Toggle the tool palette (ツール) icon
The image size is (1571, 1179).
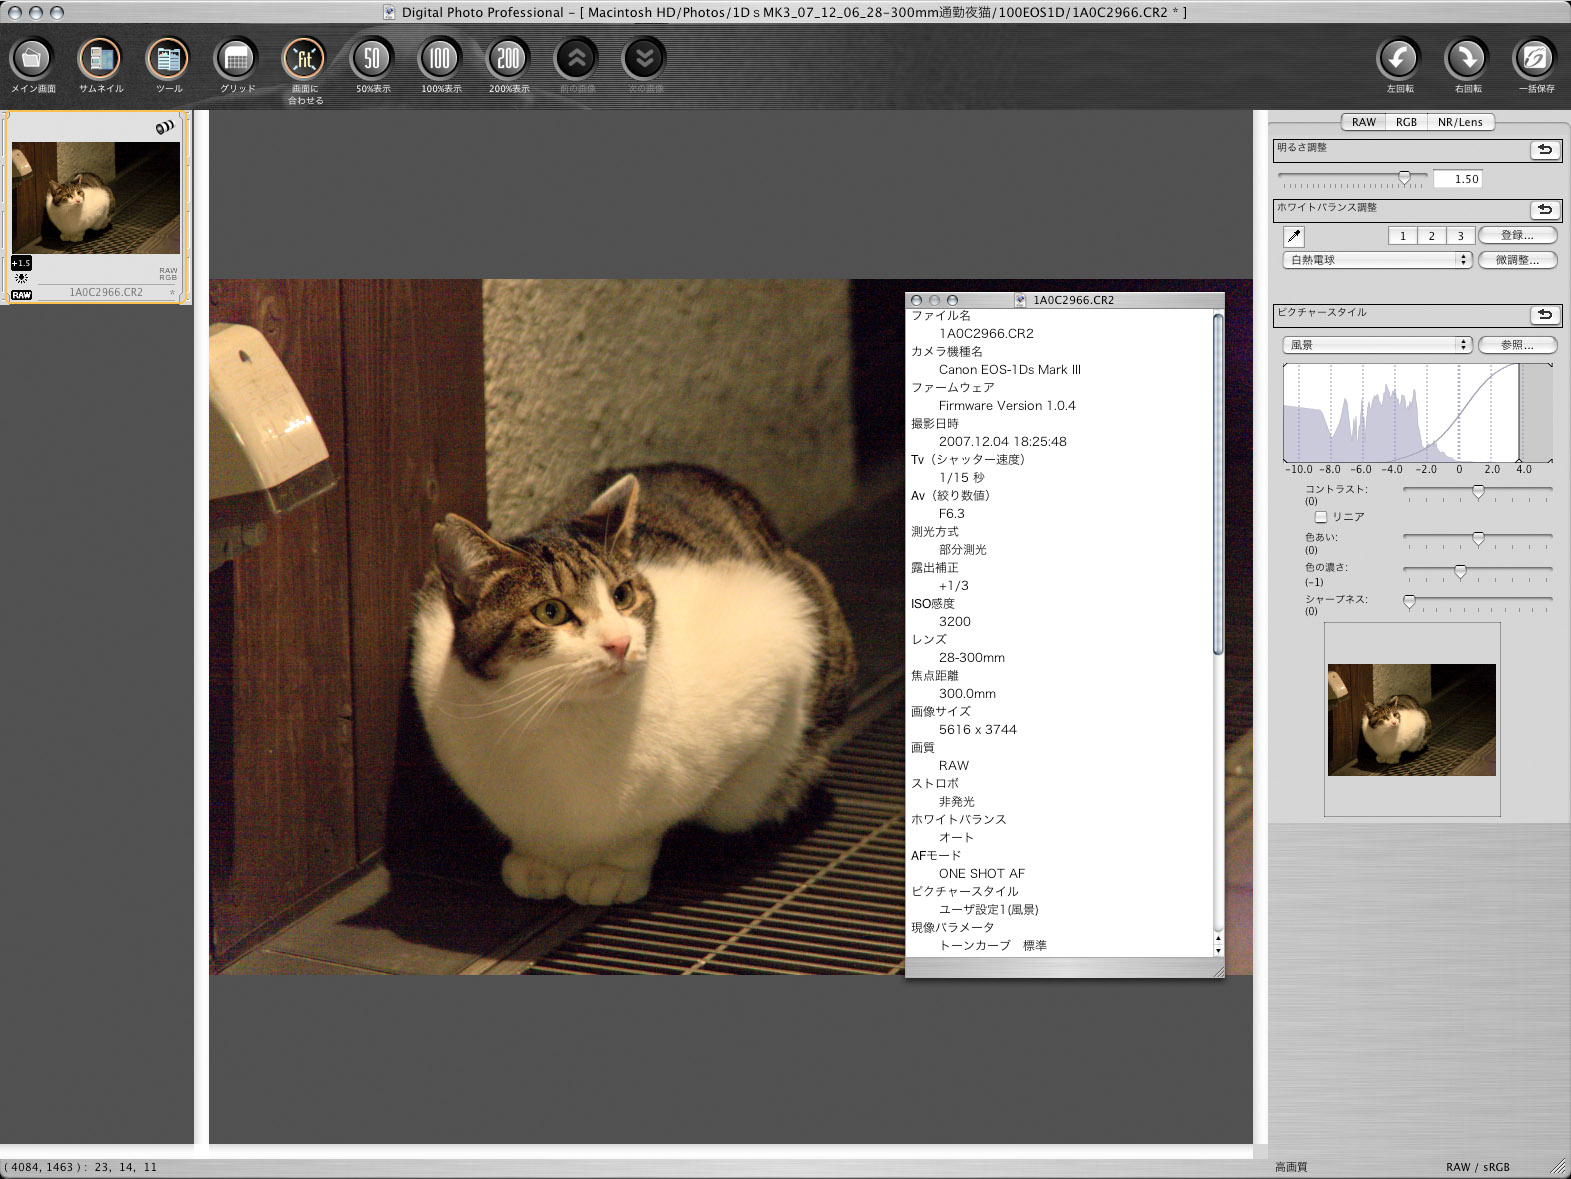coord(168,59)
